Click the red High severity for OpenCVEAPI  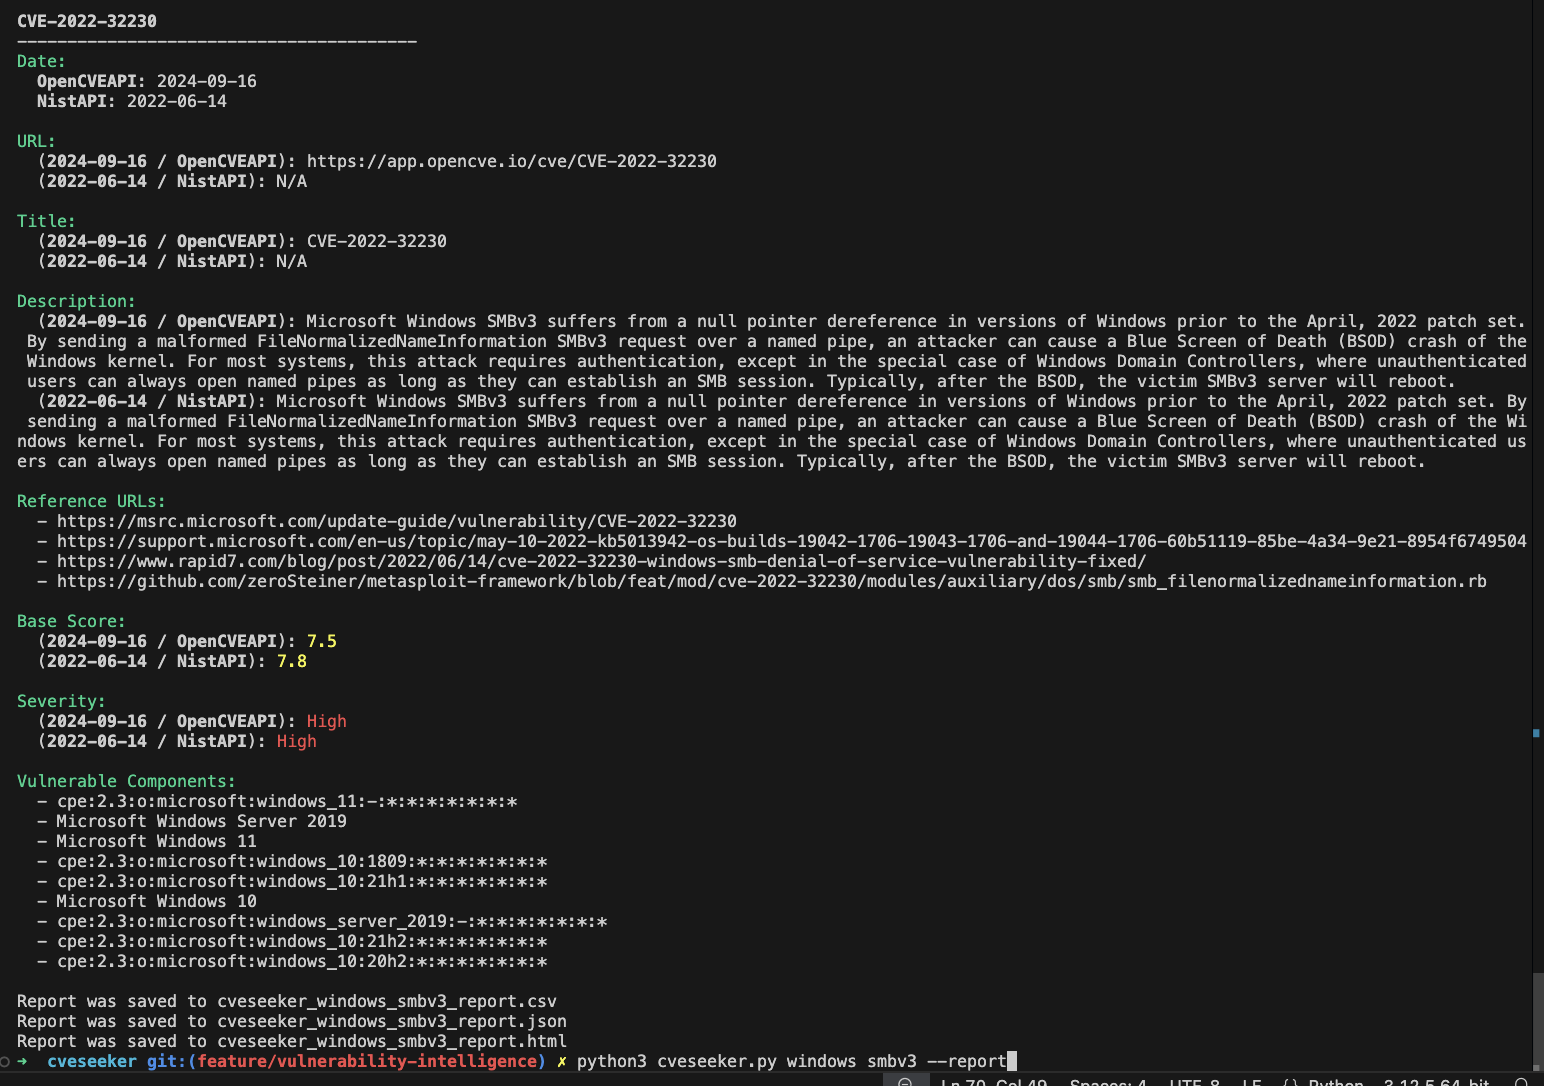pyautogui.click(x=326, y=721)
